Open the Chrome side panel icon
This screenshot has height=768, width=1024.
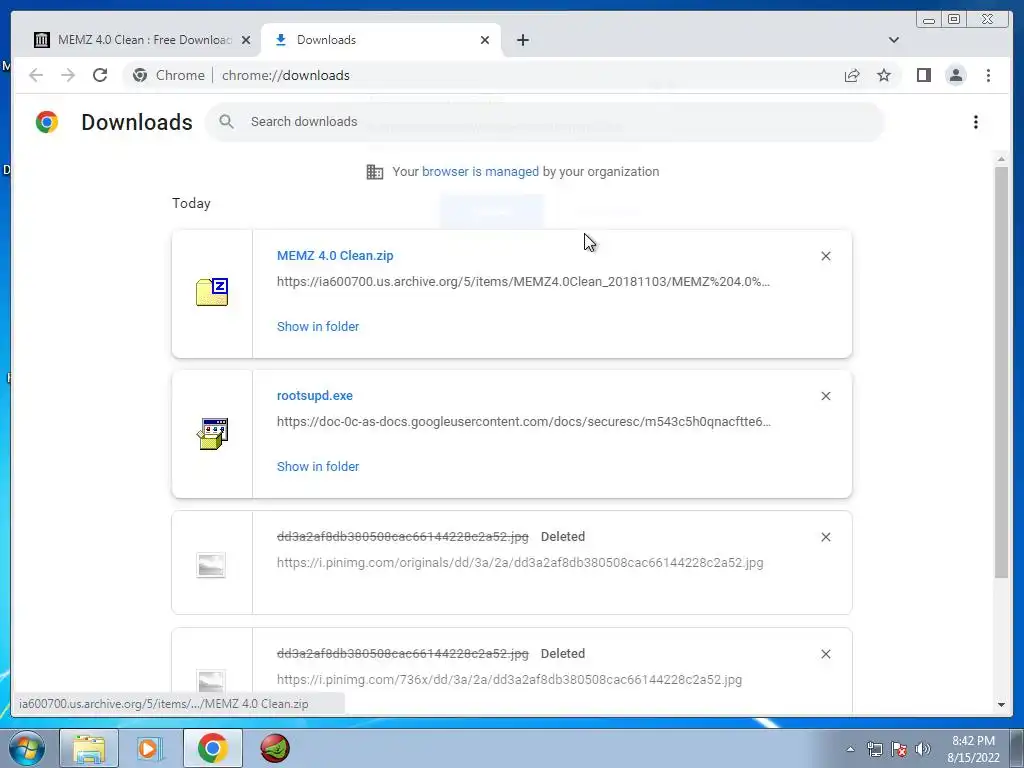pos(923,75)
